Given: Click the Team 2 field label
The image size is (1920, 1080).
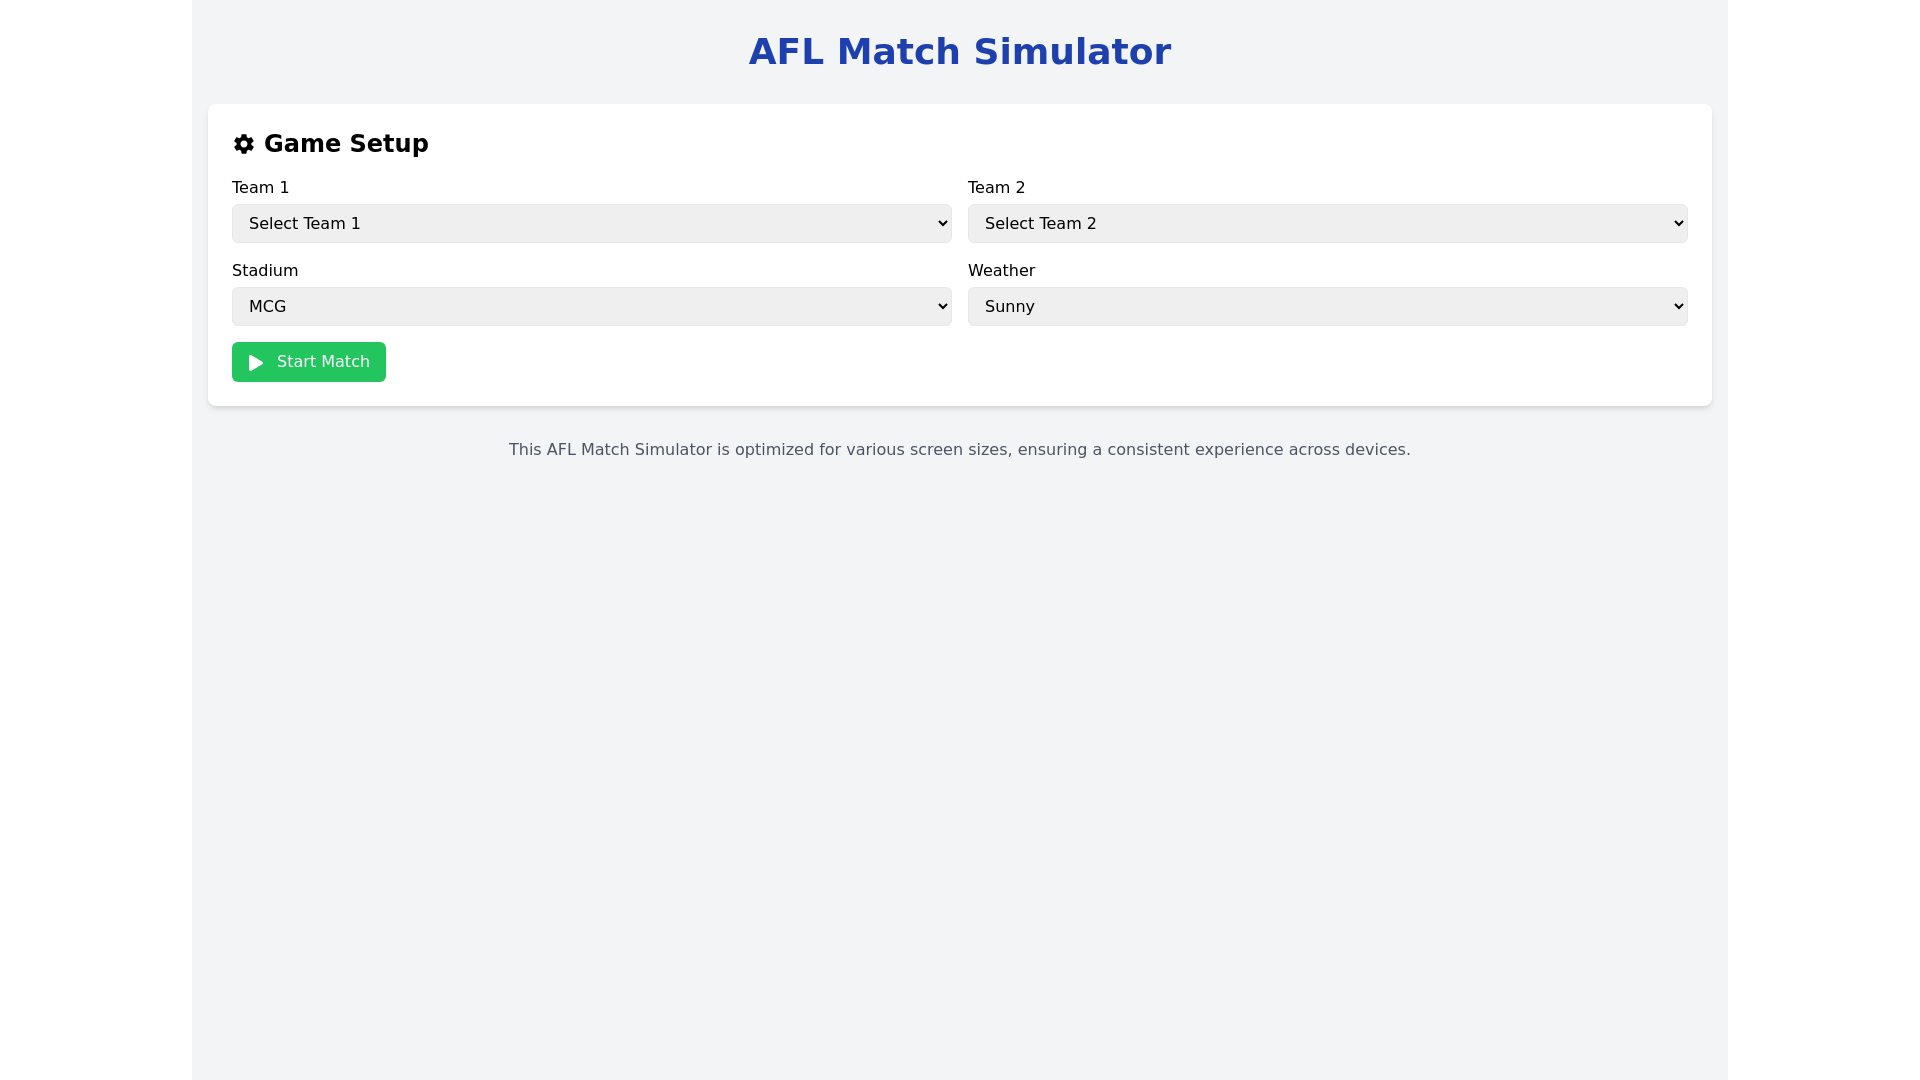Looking at the screenshot, I should click(996, 188).
